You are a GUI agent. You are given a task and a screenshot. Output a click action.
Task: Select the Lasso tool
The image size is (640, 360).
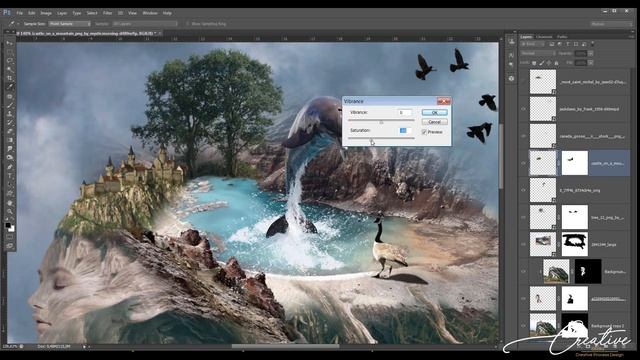[x=9, y=61]
